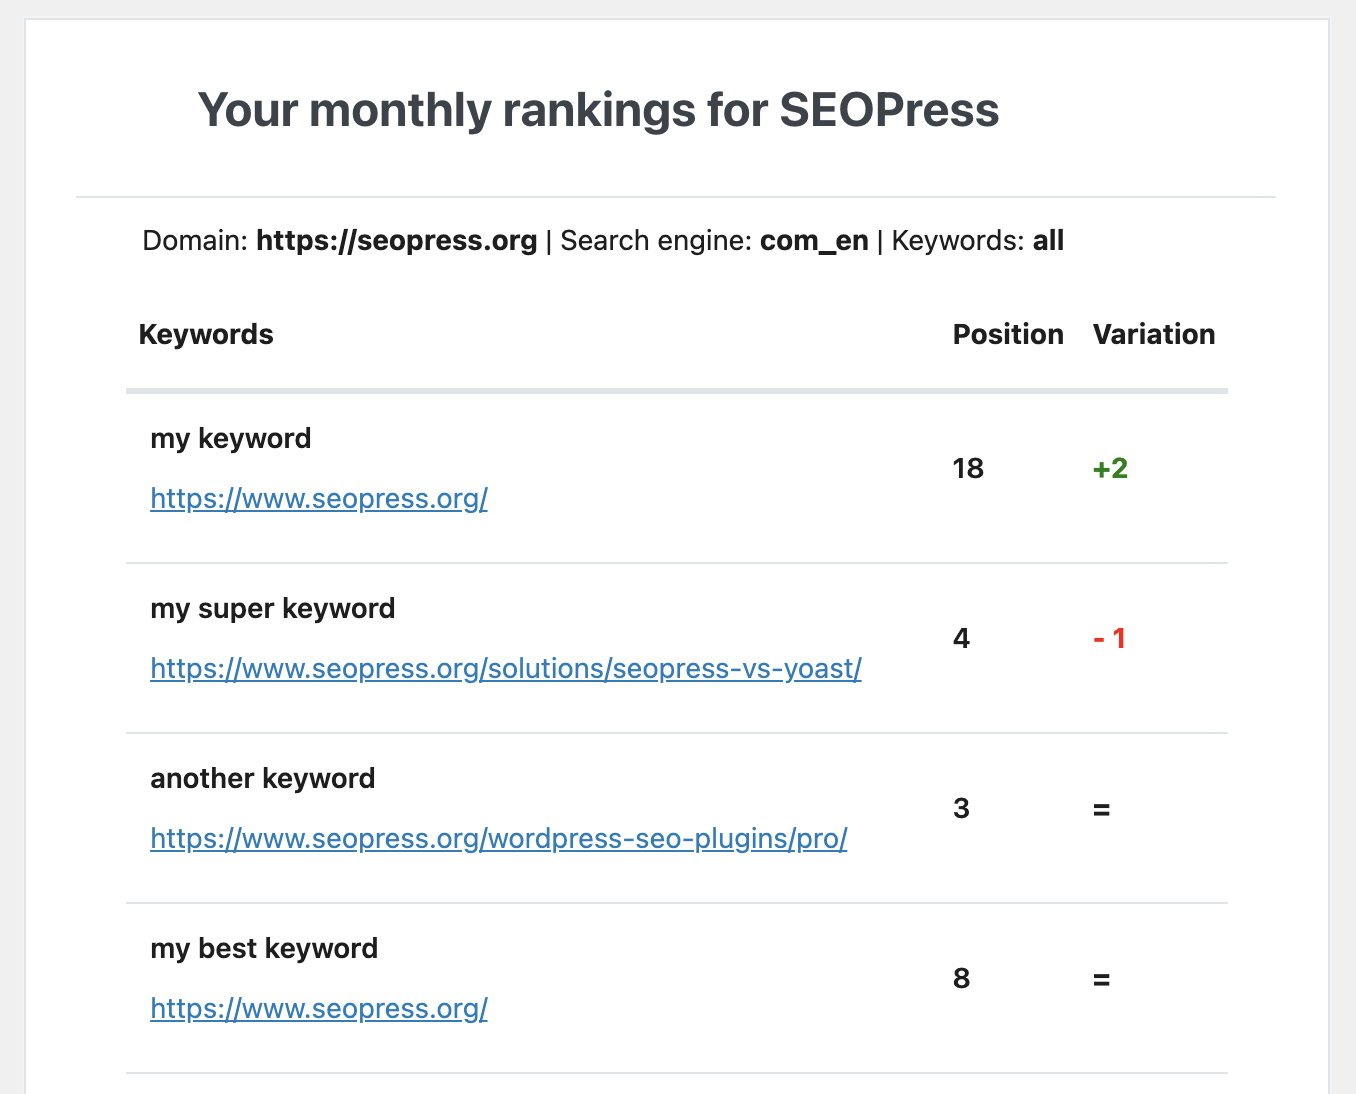
Task: Click the "Position" column header
Action: pyautogui.click(x=1008, y=334)
